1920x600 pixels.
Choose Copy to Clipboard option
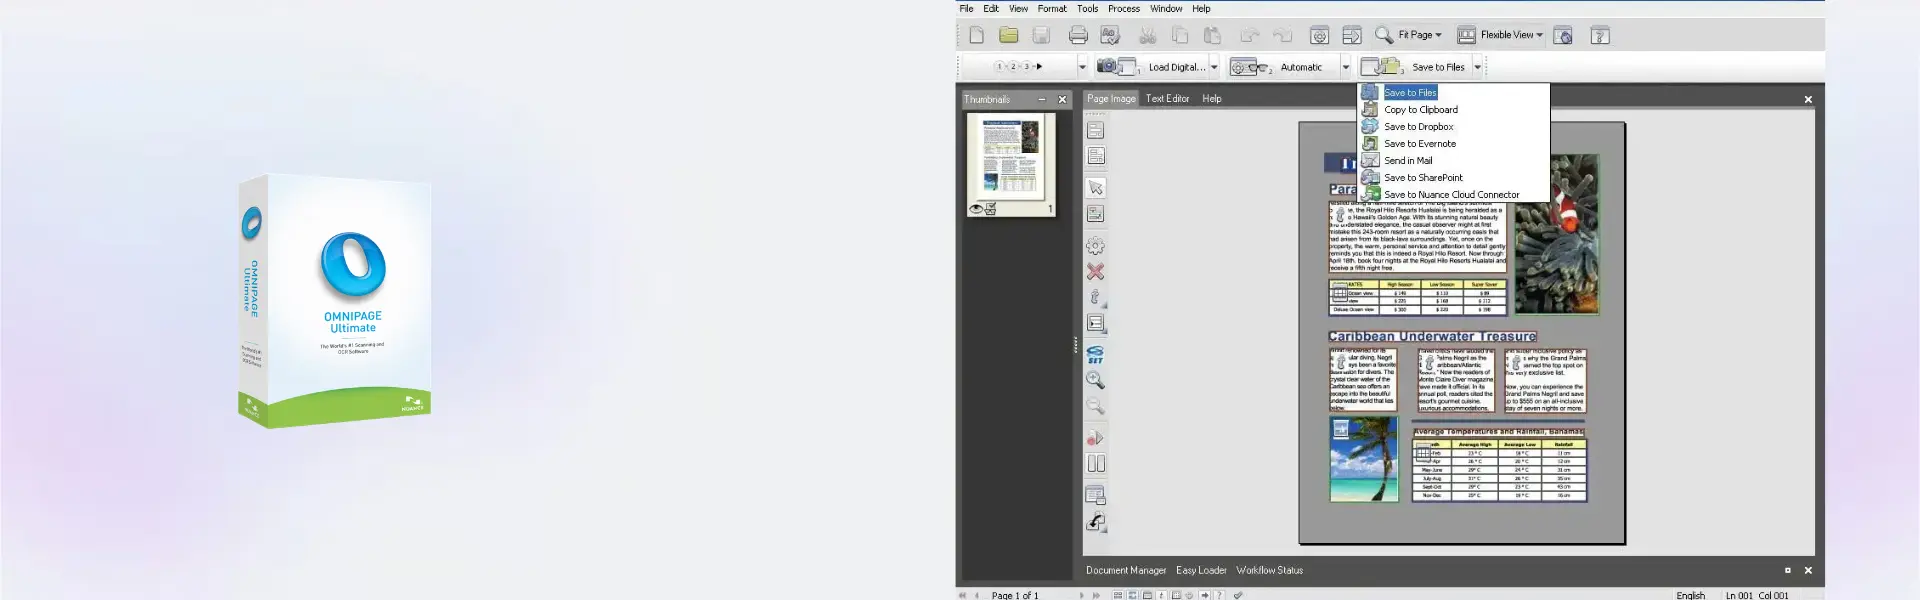pos(1453,109)
